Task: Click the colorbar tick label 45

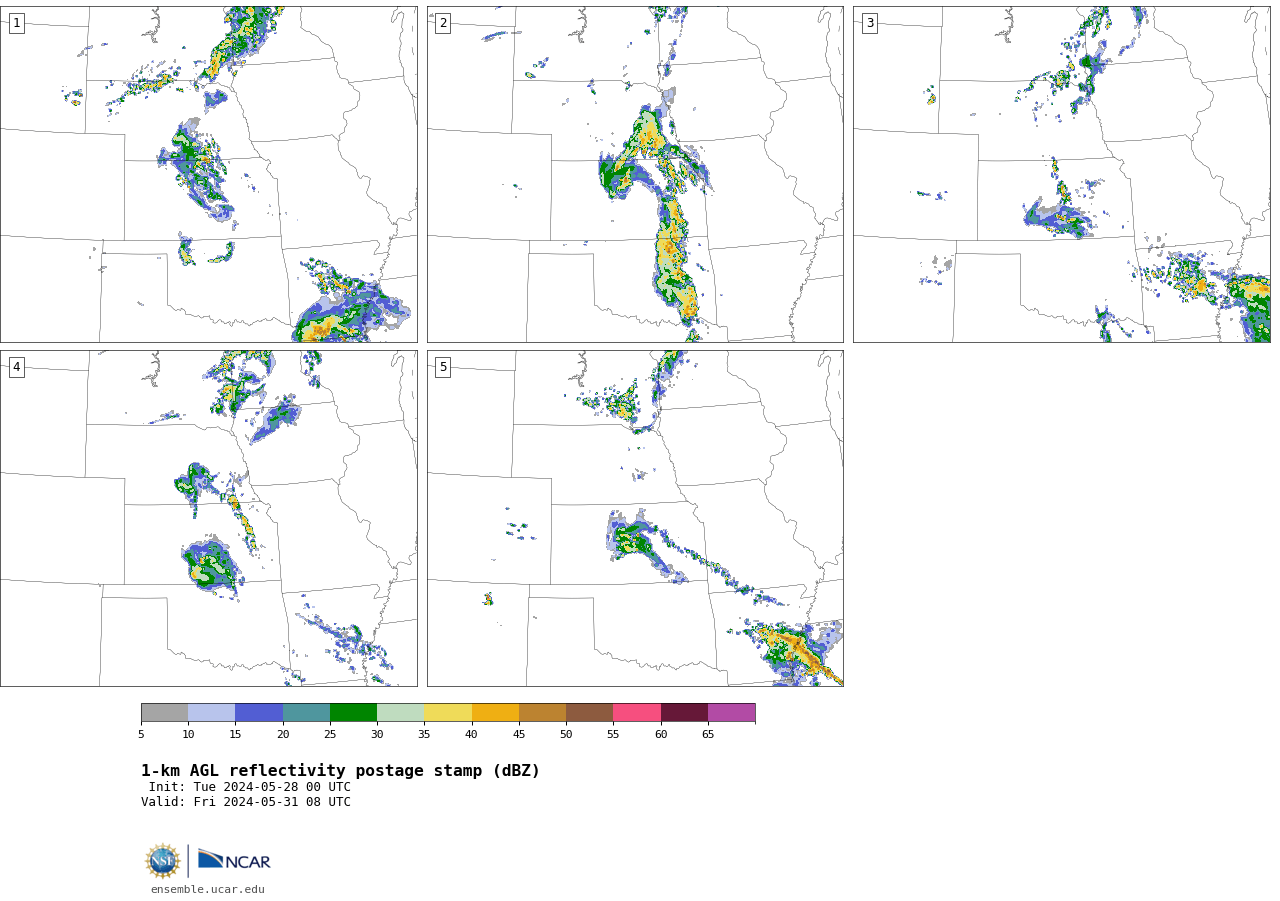Action: (x=519, y=735)
